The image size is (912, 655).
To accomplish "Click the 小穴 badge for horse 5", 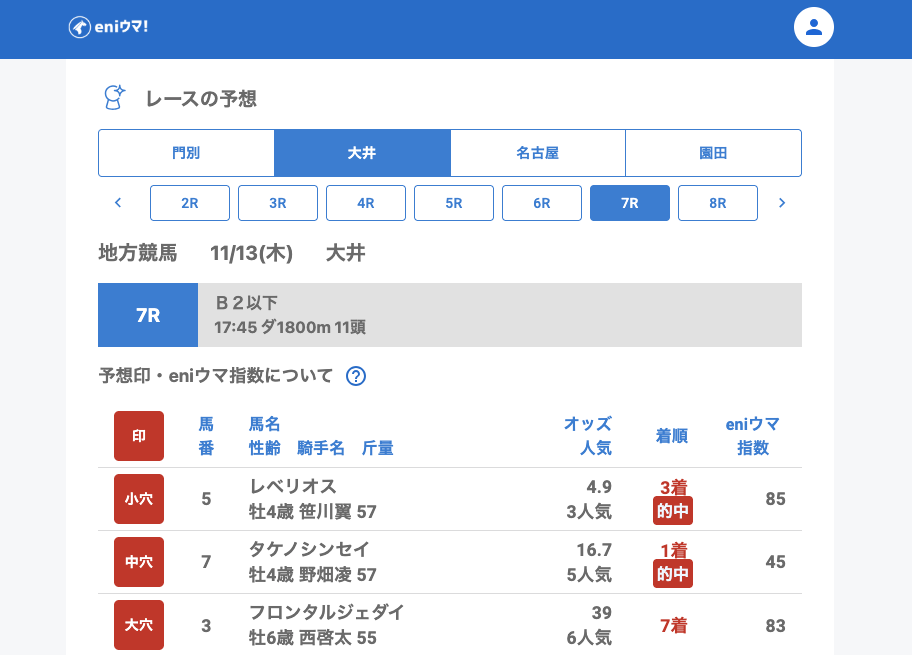I will 139,499.
